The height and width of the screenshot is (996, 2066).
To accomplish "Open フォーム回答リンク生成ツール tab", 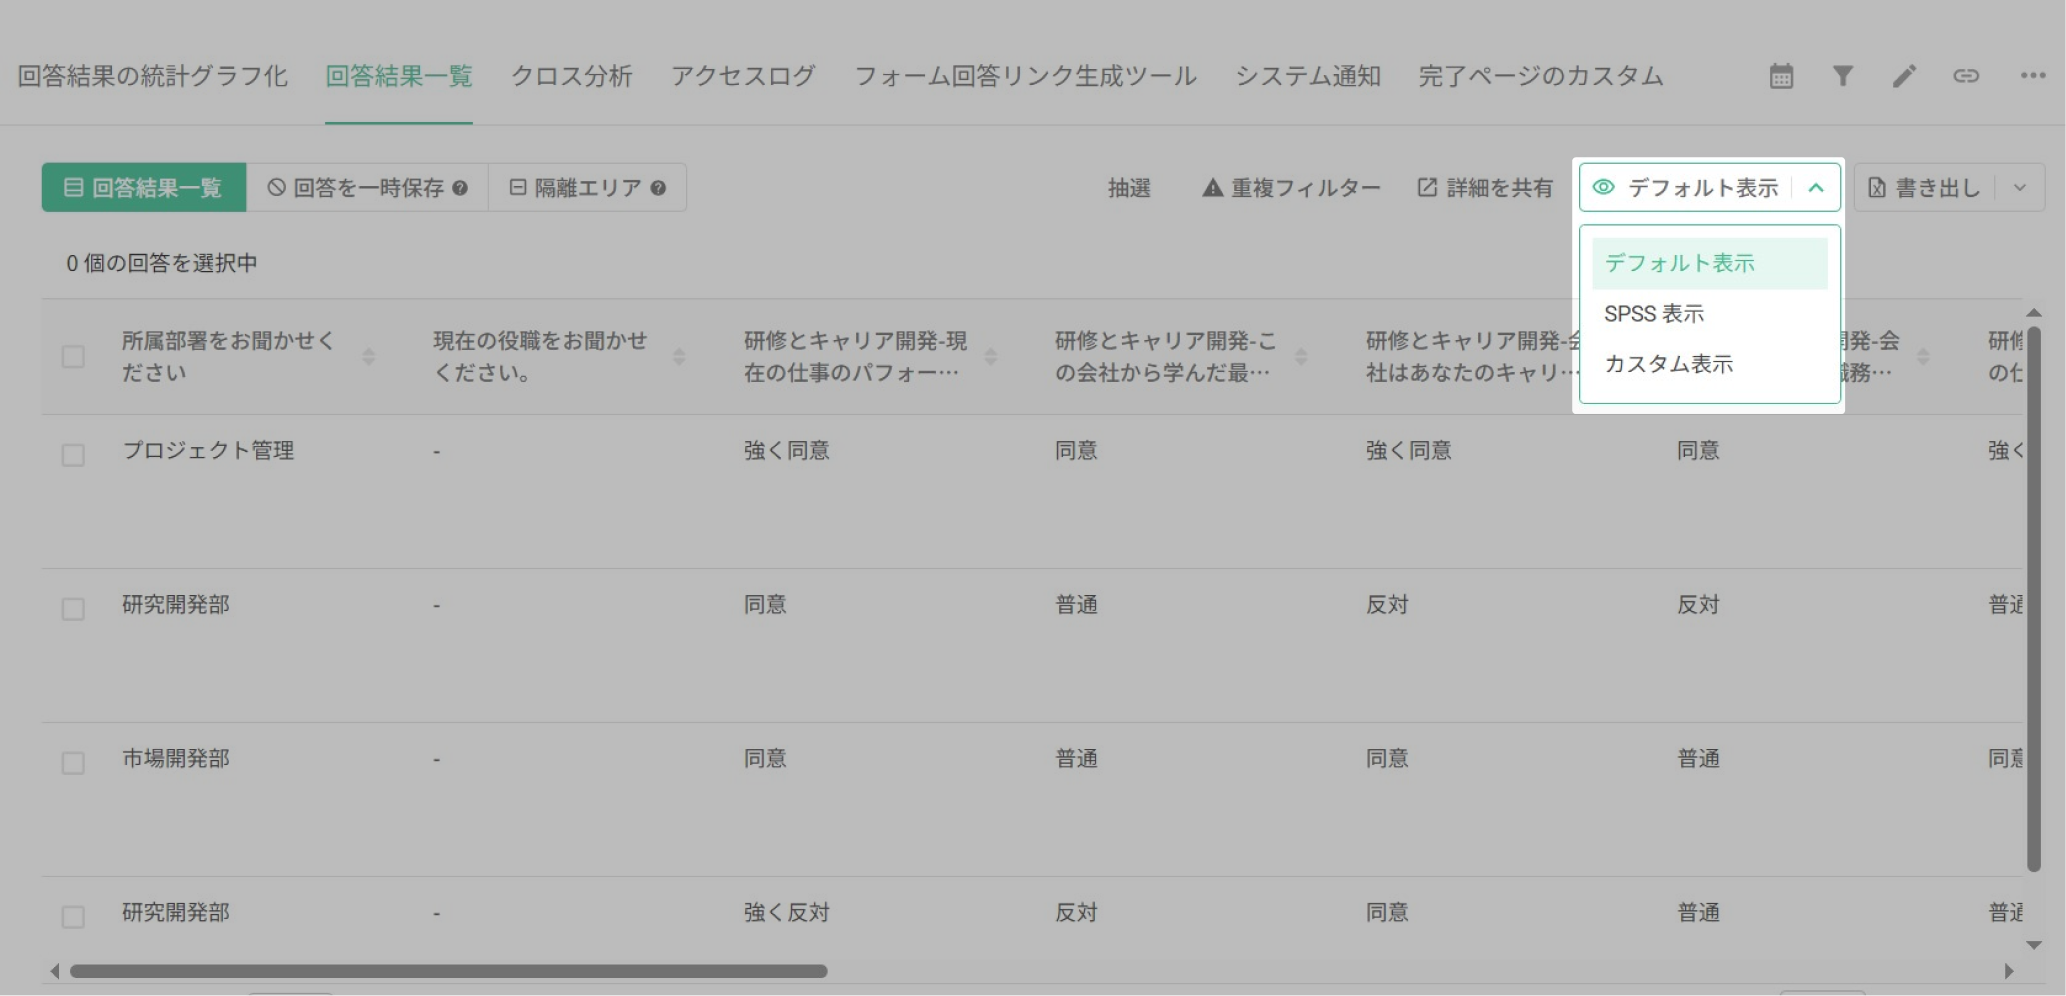I will [1025, 76].
